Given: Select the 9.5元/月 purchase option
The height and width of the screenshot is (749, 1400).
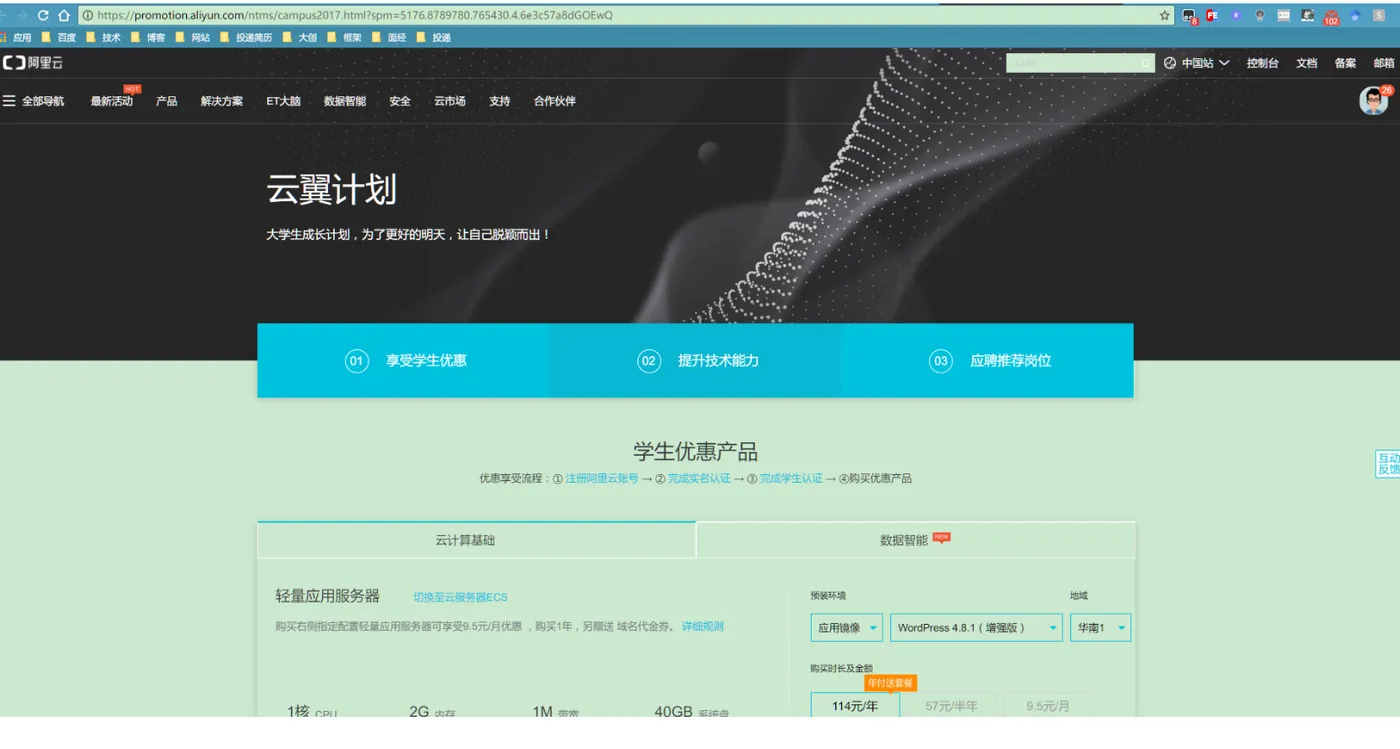Looking at the screenshot, I should point(1048,705).
